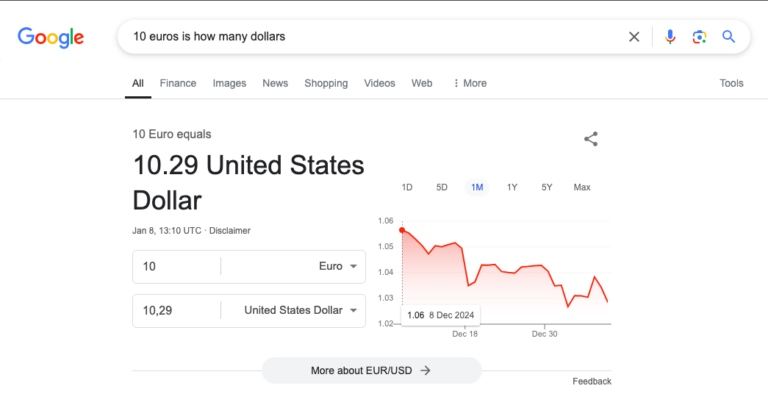Start voice search with microphone icon
The height and width of the screenshot is (405, 768).
click(x=670, y=37)
